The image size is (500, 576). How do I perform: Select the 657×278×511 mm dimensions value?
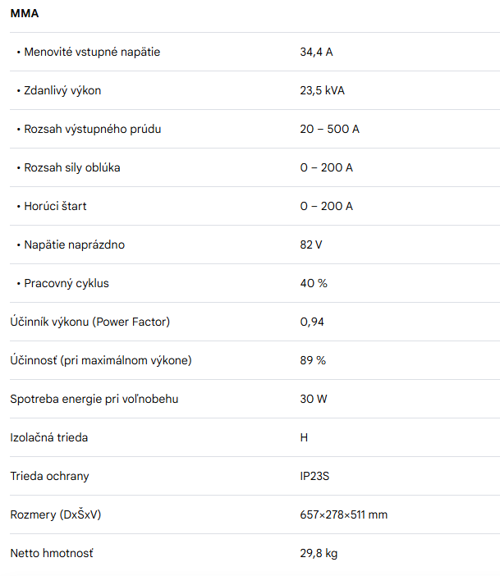click(343, 515)
